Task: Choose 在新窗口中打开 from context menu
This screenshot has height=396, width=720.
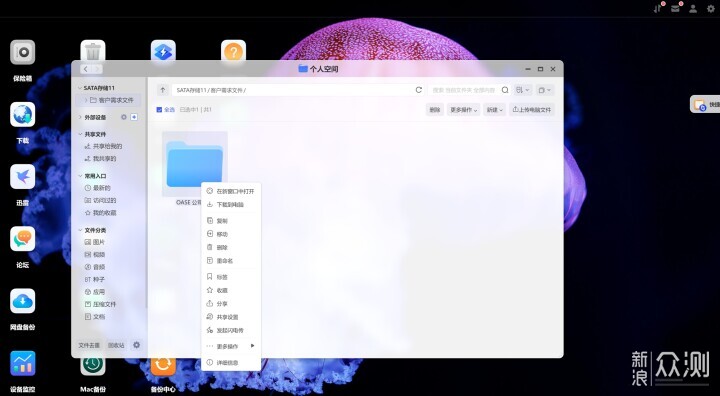Action: pyautogui.click(x=231, y=191)
